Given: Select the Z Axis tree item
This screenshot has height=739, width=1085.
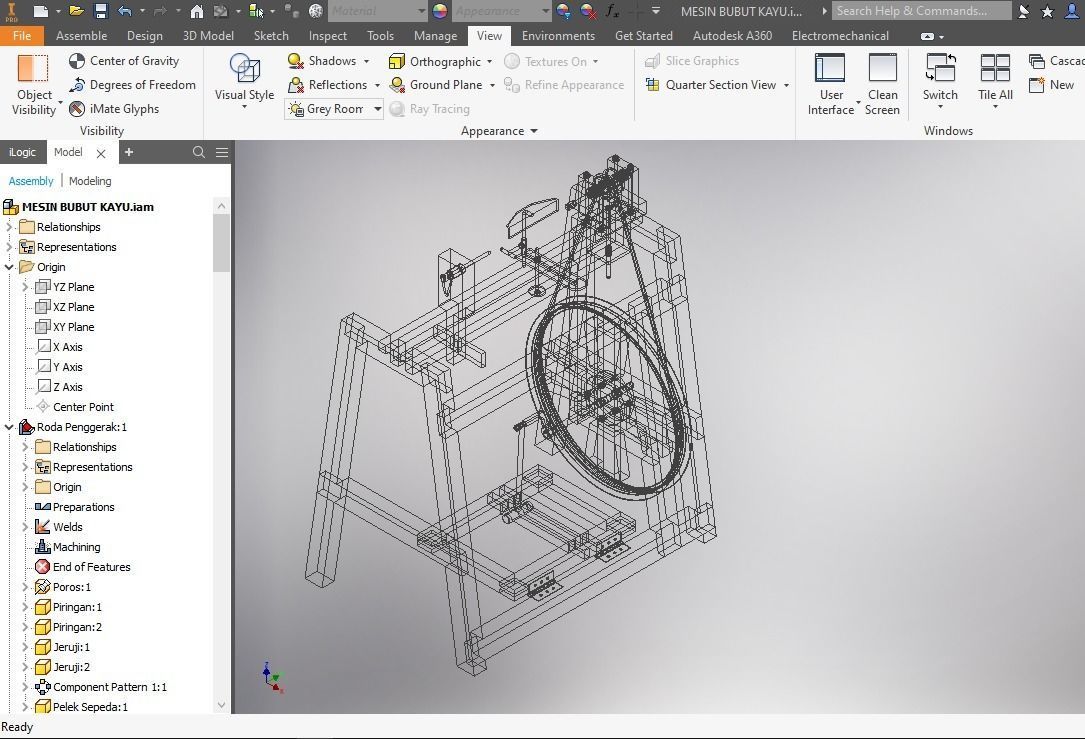Looking at the screenshot, I should click(60, 387).
